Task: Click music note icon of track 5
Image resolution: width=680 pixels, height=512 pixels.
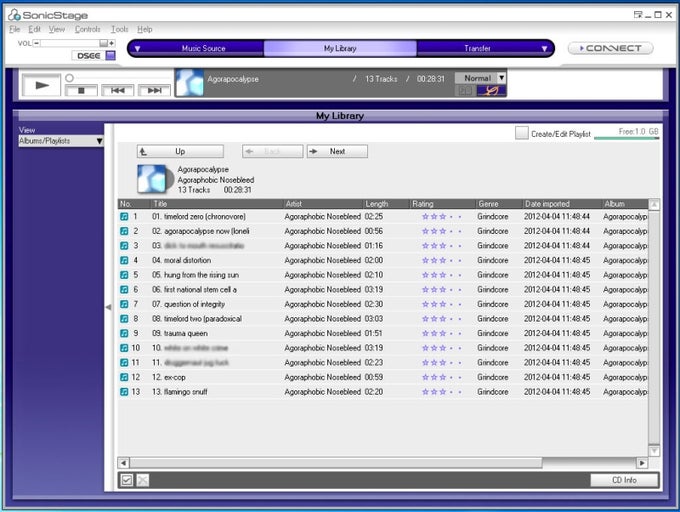Action: tap(124, 275)
